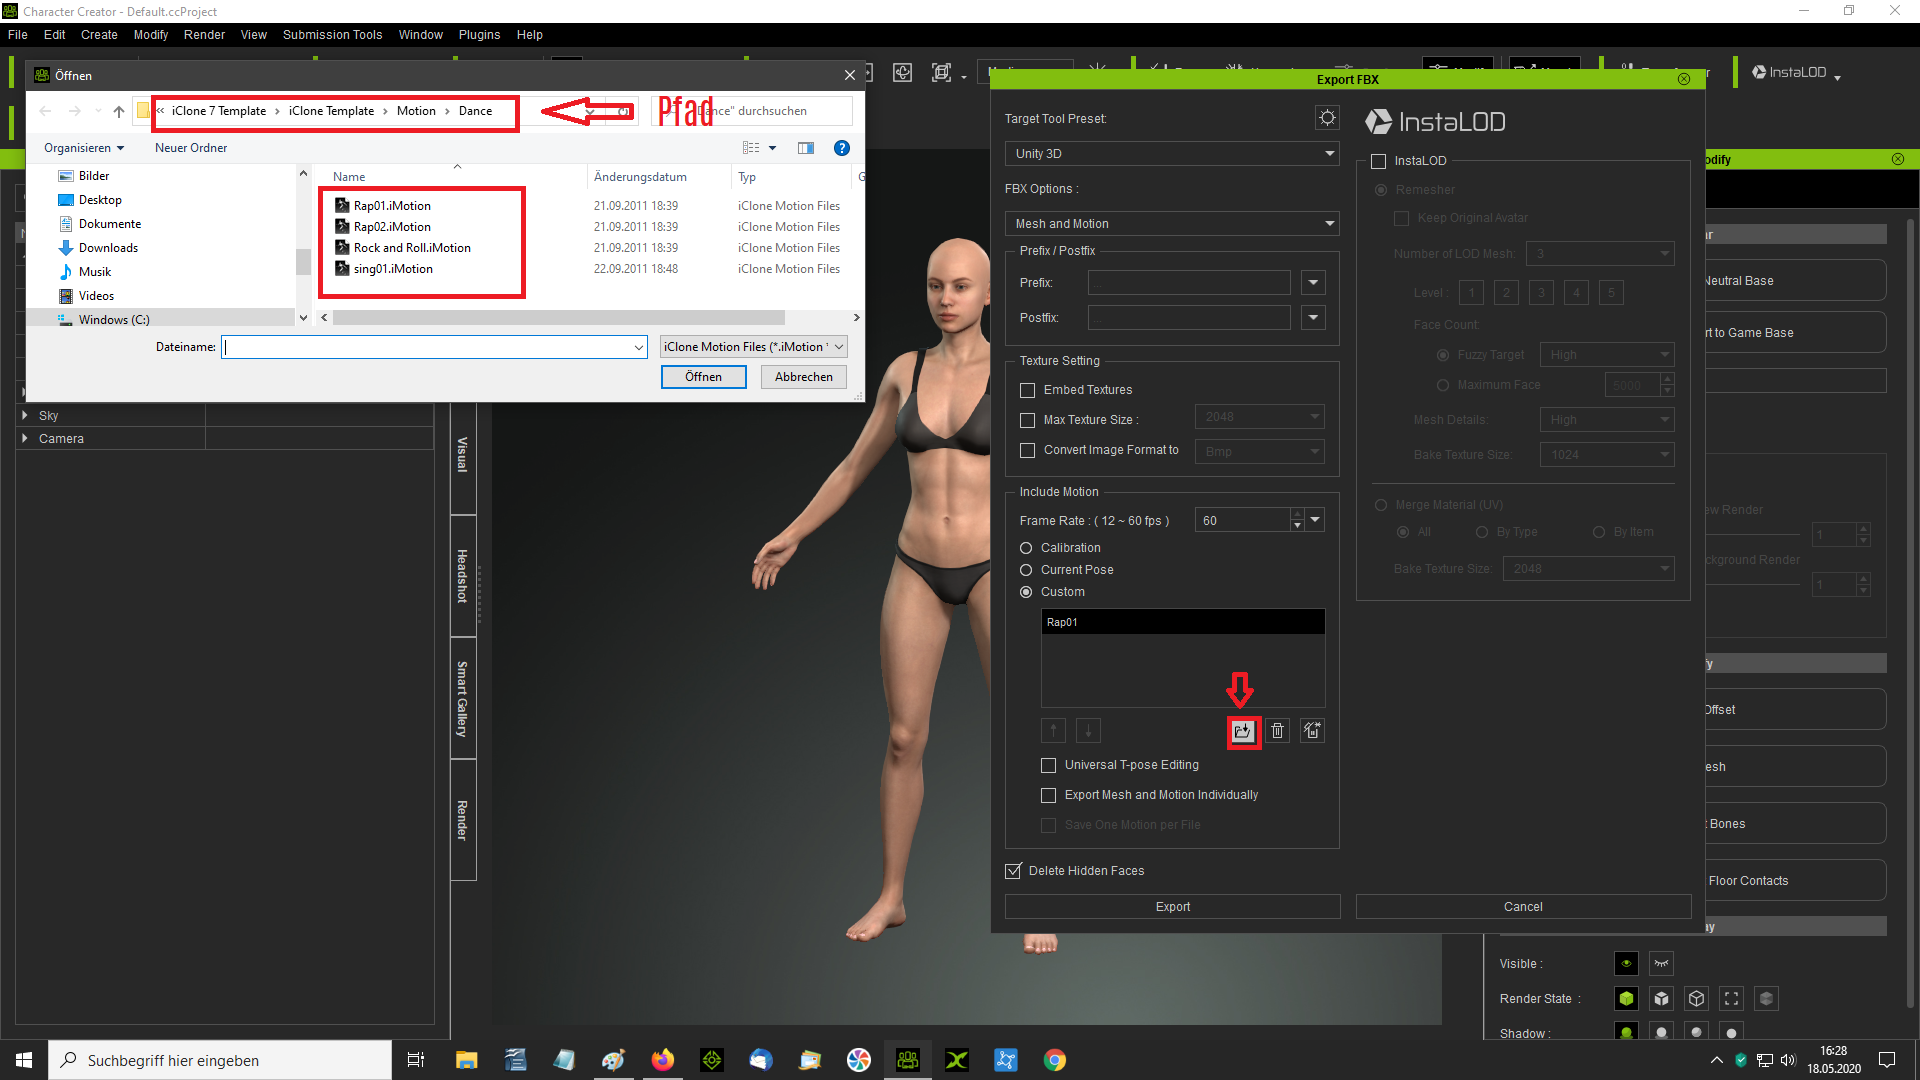The width and height of the screenshot is (1920, 1080).
Task: Select the wireframe cube render state
Action: coord(1697,999)
